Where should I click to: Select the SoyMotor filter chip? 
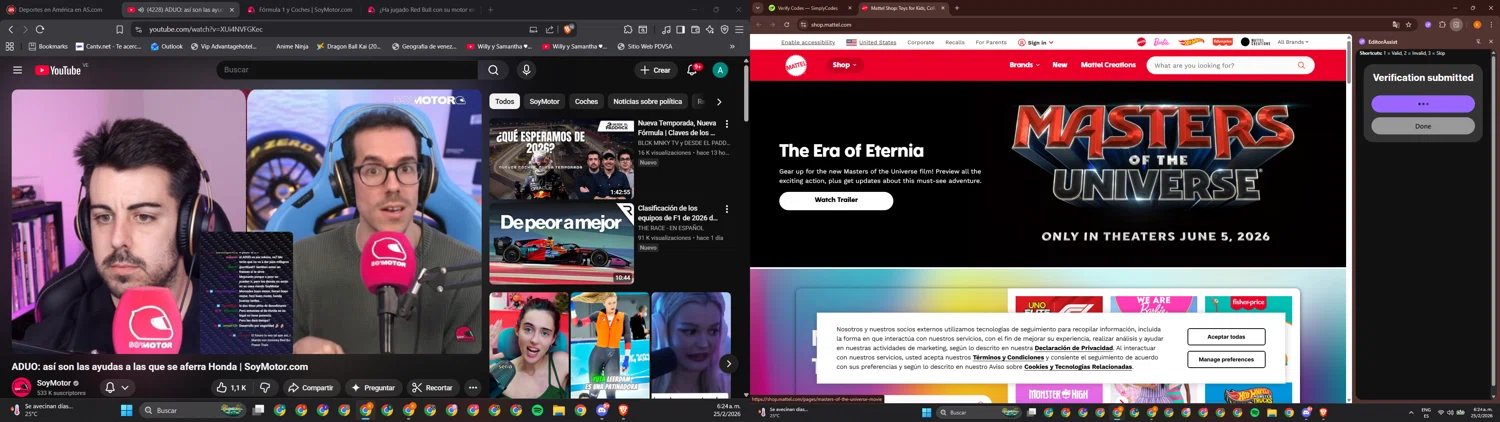pos(544,101)
